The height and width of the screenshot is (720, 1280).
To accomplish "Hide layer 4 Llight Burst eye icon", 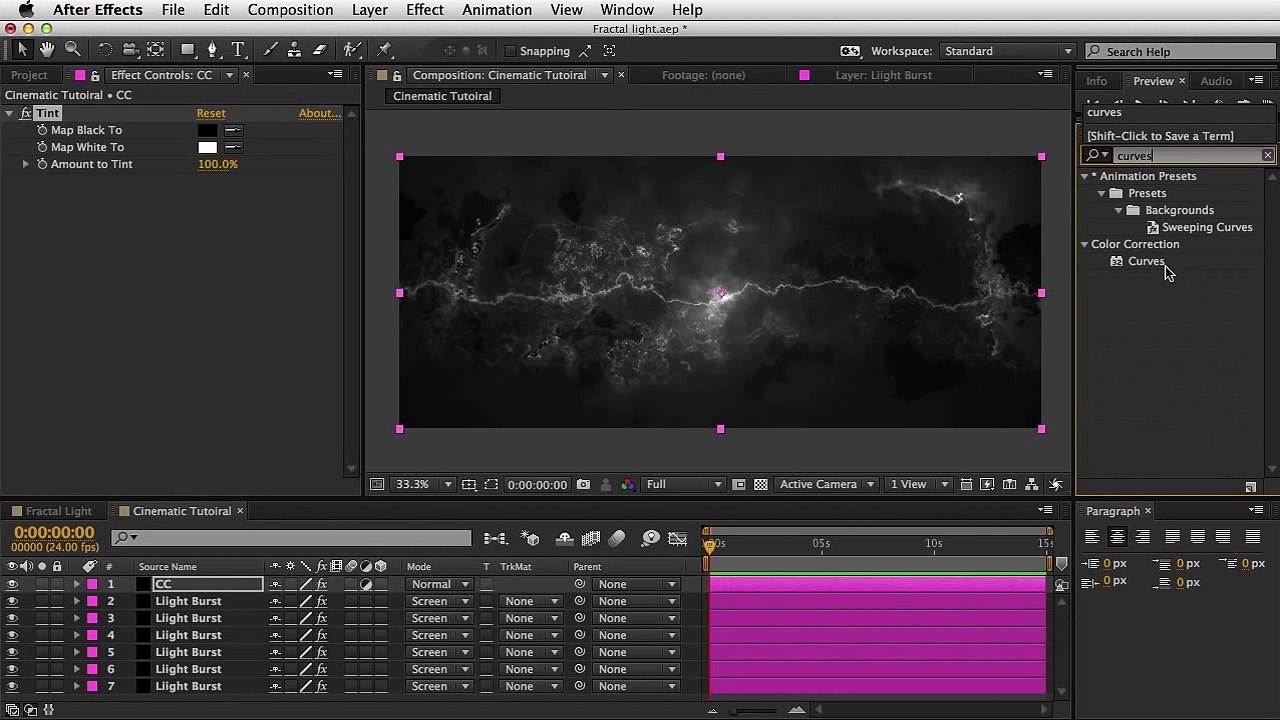I will [x=12, y=635].
